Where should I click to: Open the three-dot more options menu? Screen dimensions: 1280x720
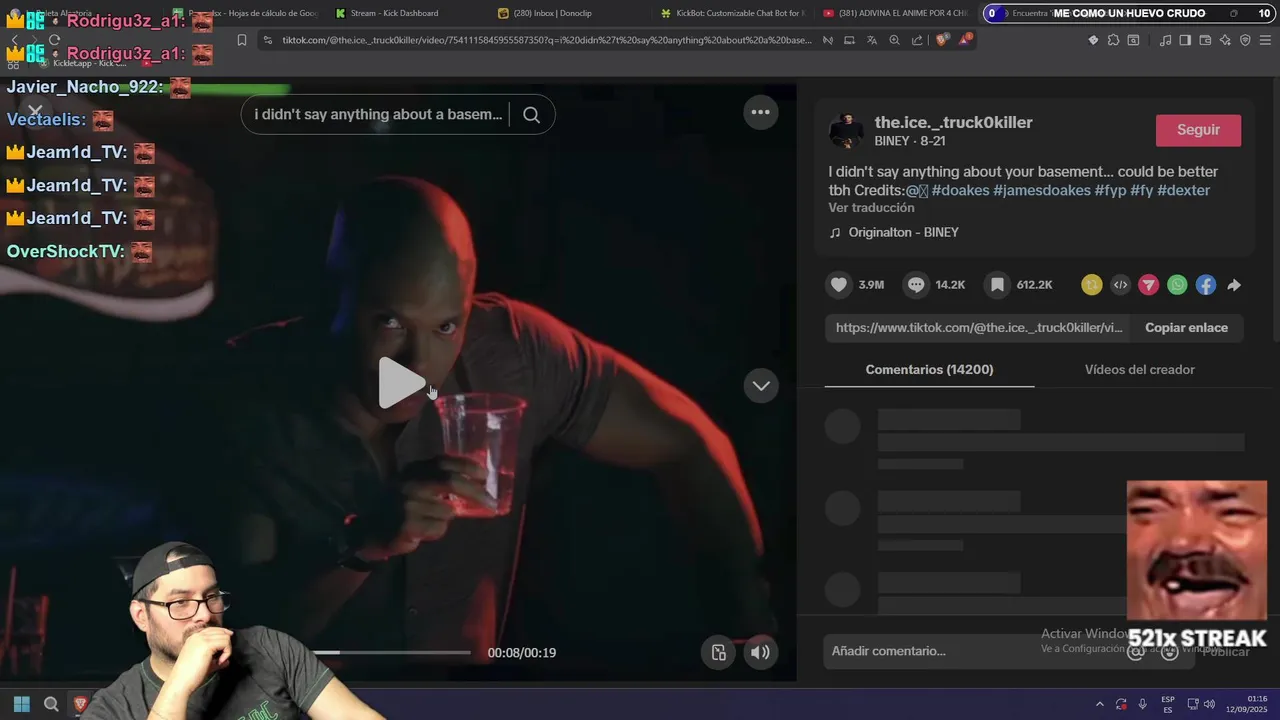pyautogui.click(x=760, y=112)
